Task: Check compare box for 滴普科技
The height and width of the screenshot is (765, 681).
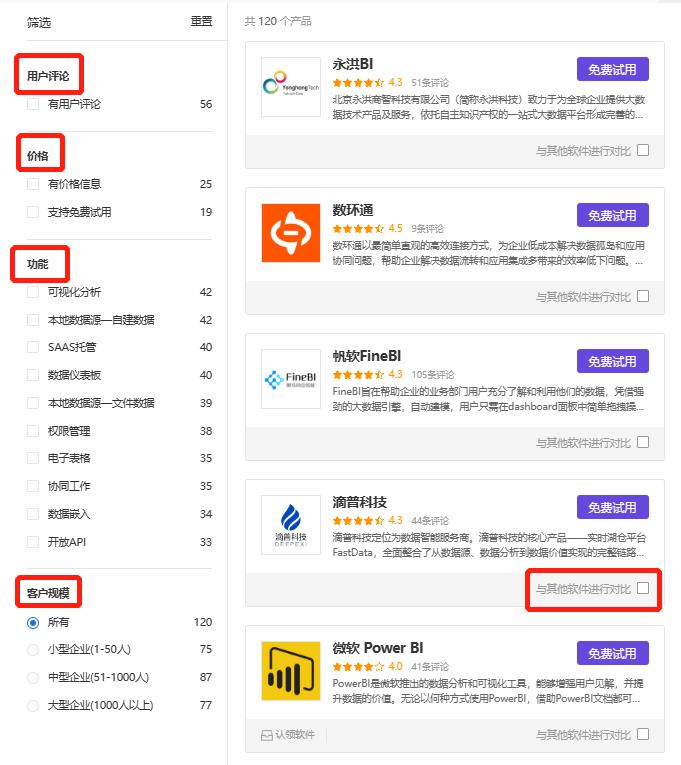Action: click(643, 588)
